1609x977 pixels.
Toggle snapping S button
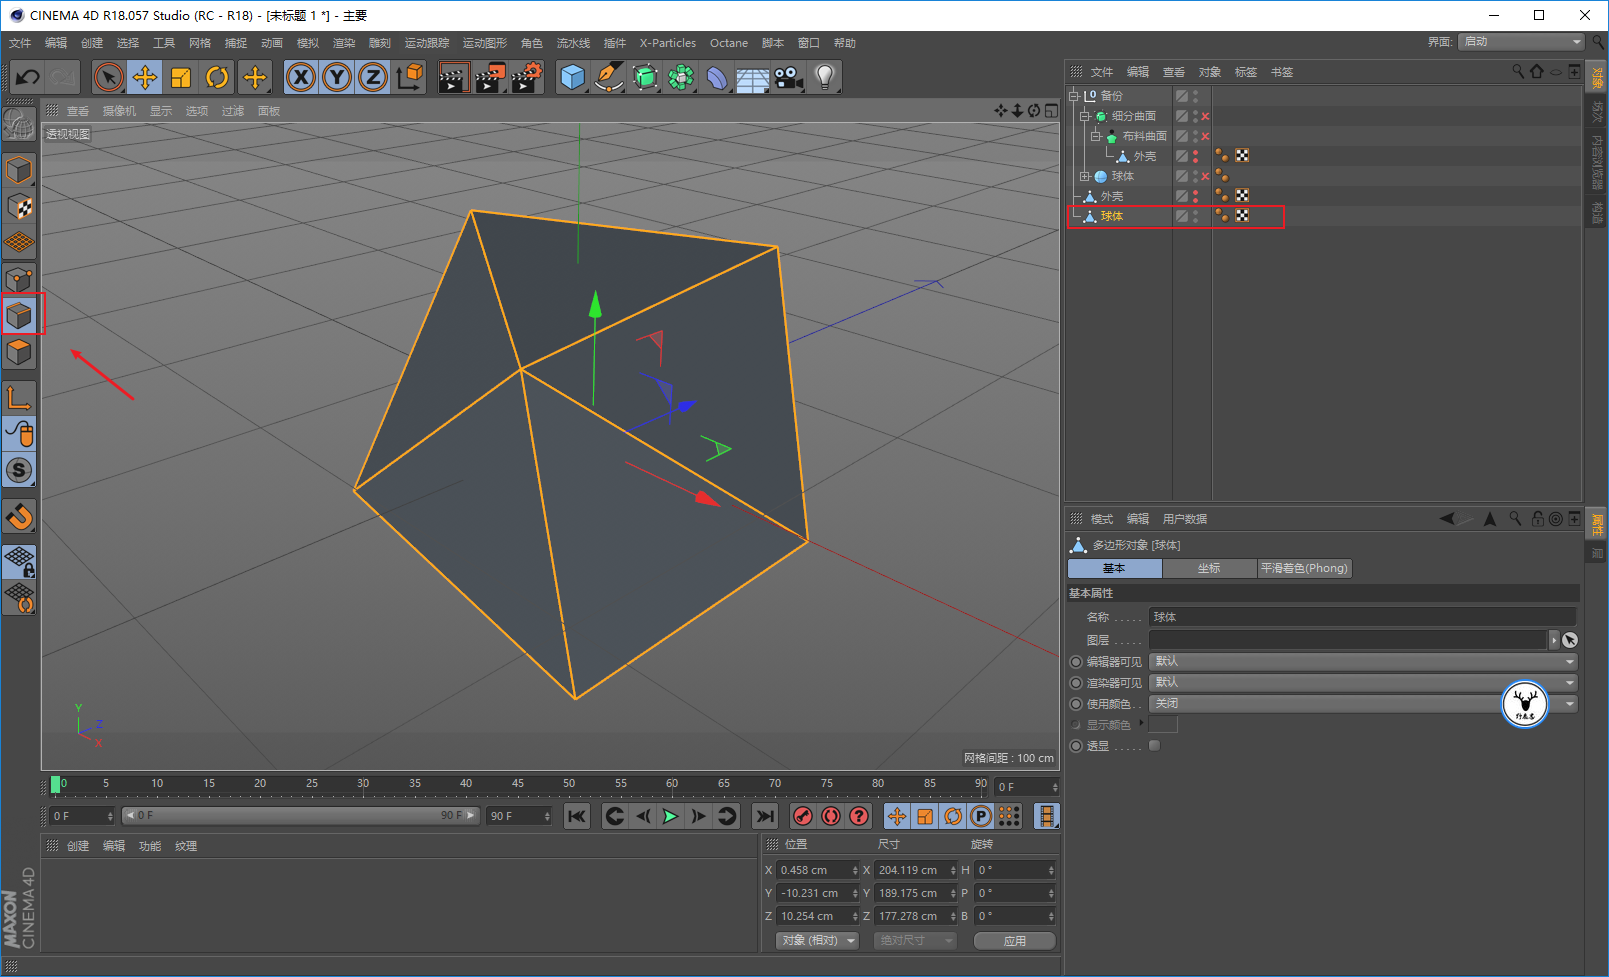pyautogui.click(x=19, y=470)
